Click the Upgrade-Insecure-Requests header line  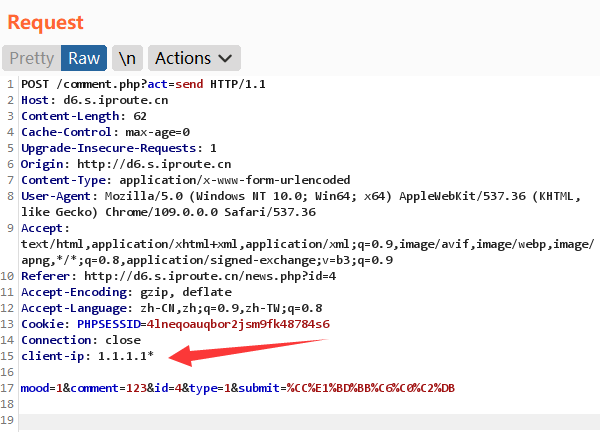[119, 148]
